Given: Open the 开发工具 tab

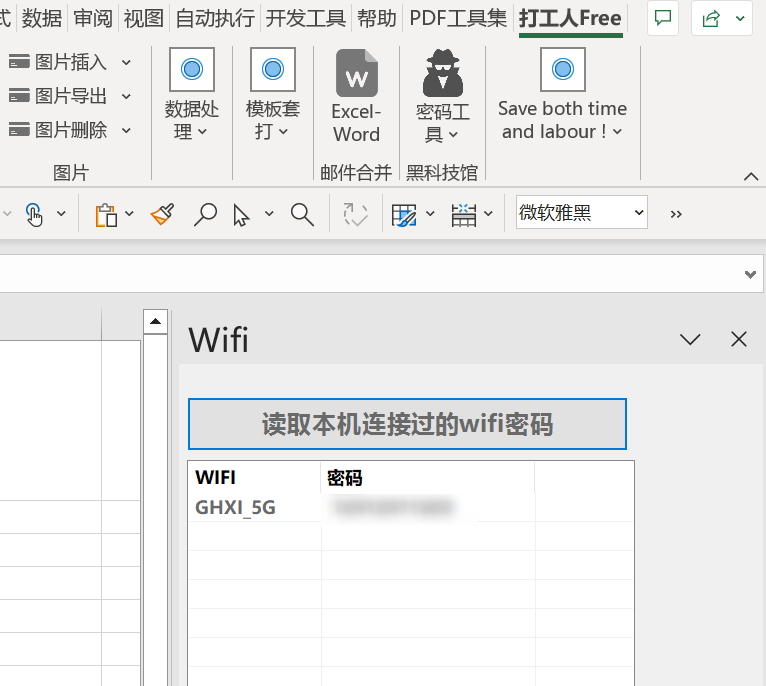Looking at the screenshot, I should [306, 18].
